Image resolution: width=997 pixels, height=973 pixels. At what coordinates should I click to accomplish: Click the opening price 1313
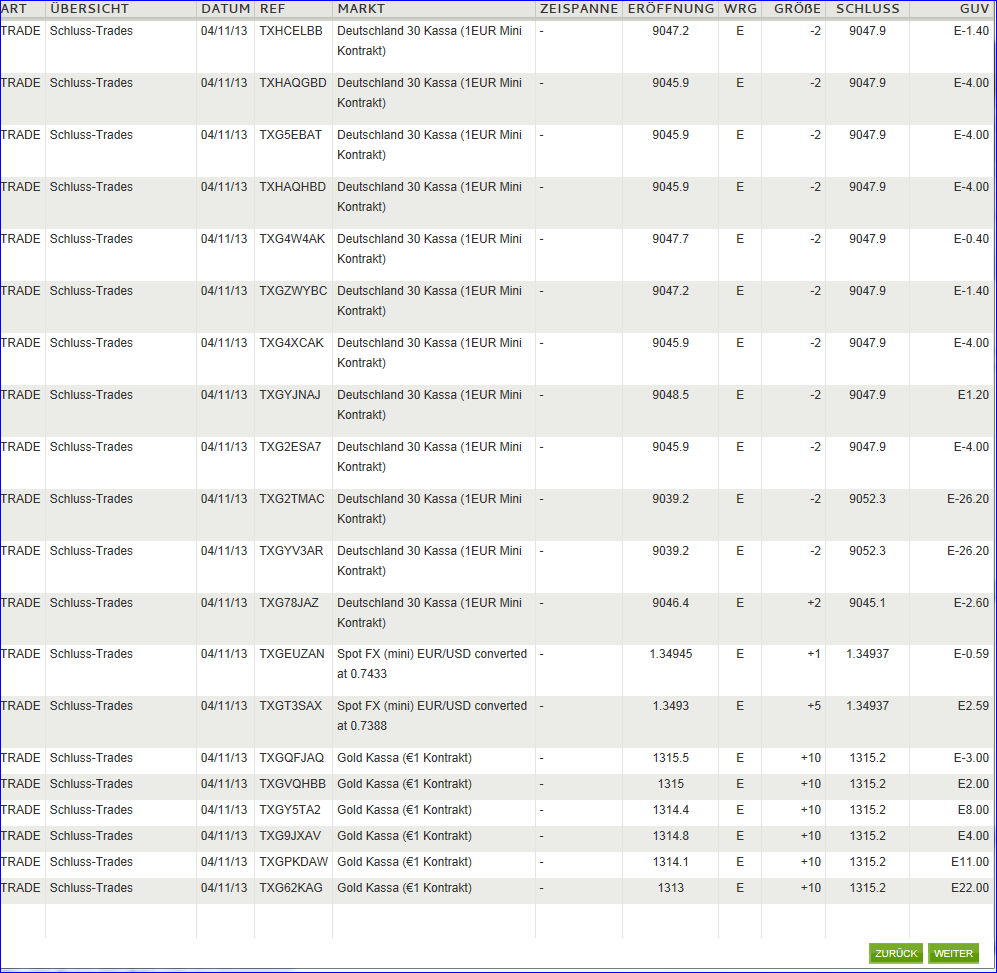(x=670, y=888)
